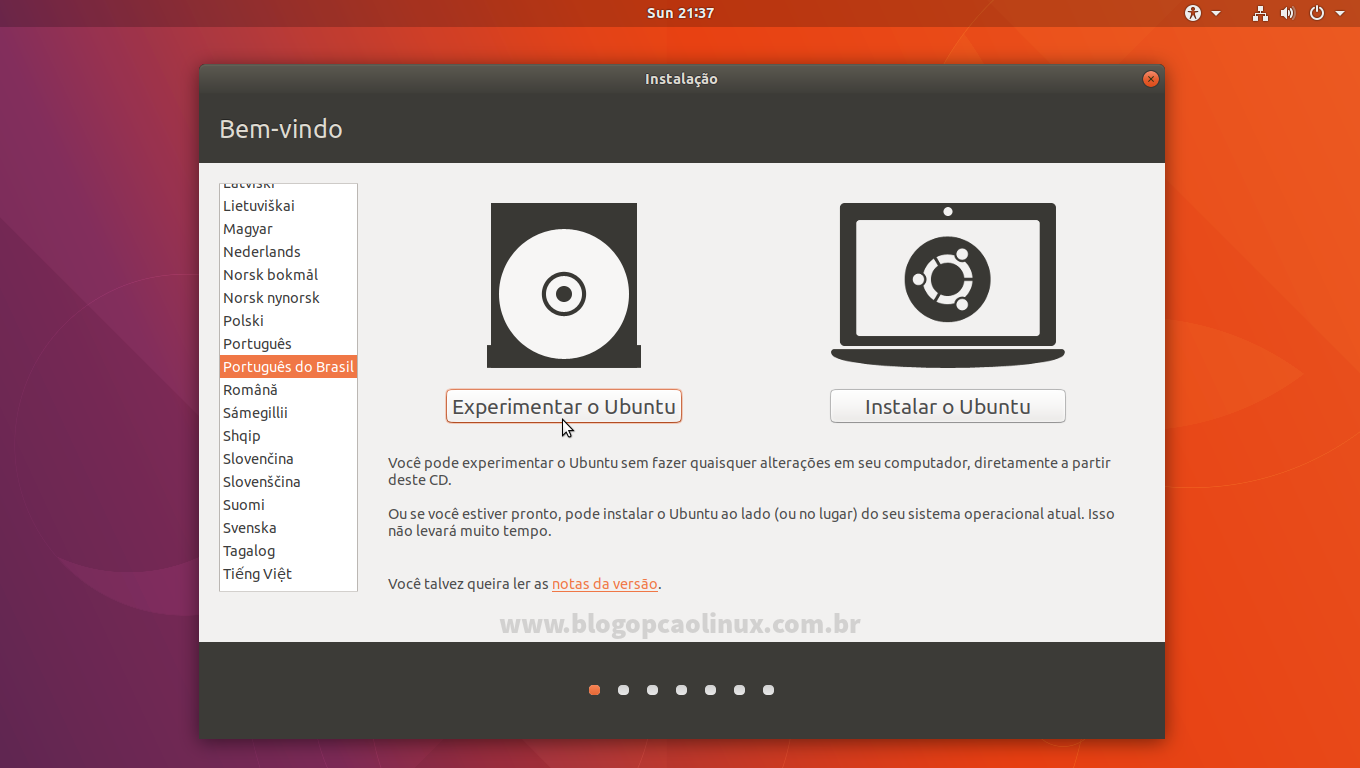The image size is (1360, 768).
Task: Click the laptop with Ubuntu logo graphic
Action: [x=947, y=285]
